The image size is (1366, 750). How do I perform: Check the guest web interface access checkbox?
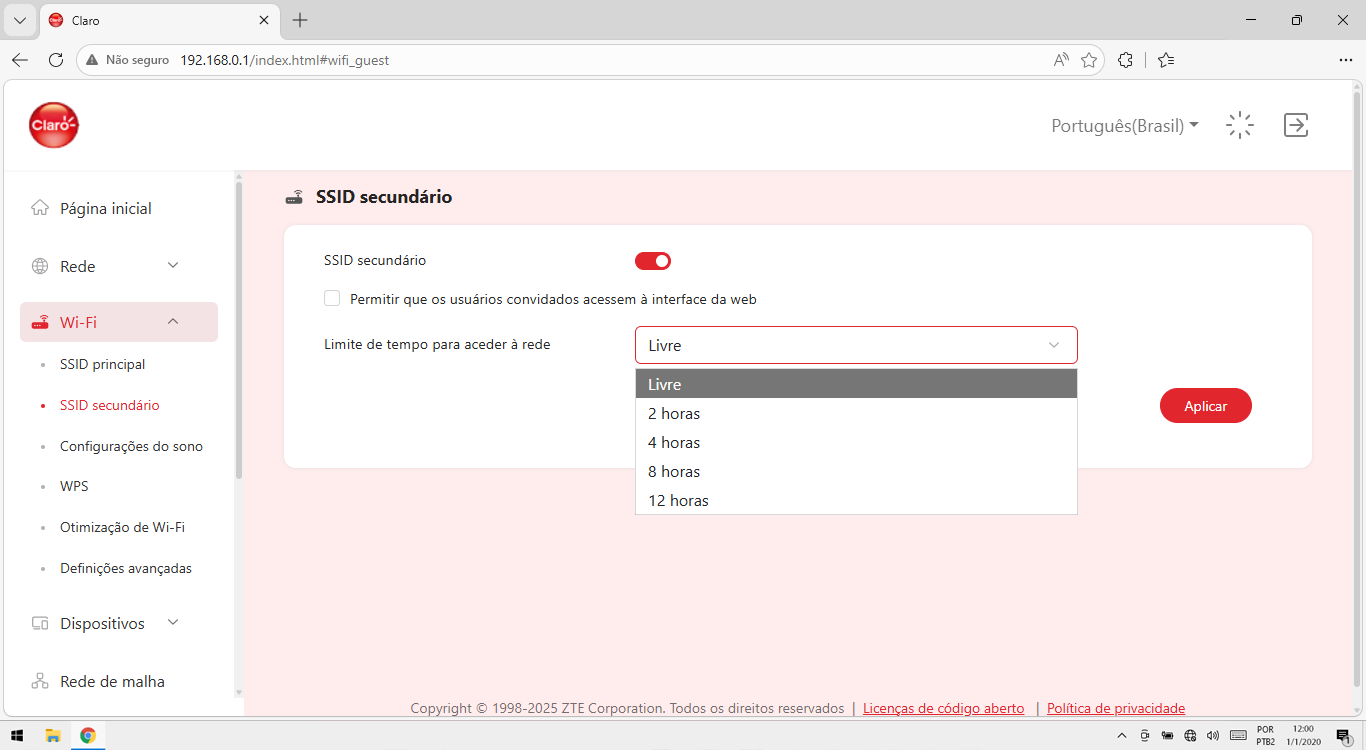click(332, 298)
